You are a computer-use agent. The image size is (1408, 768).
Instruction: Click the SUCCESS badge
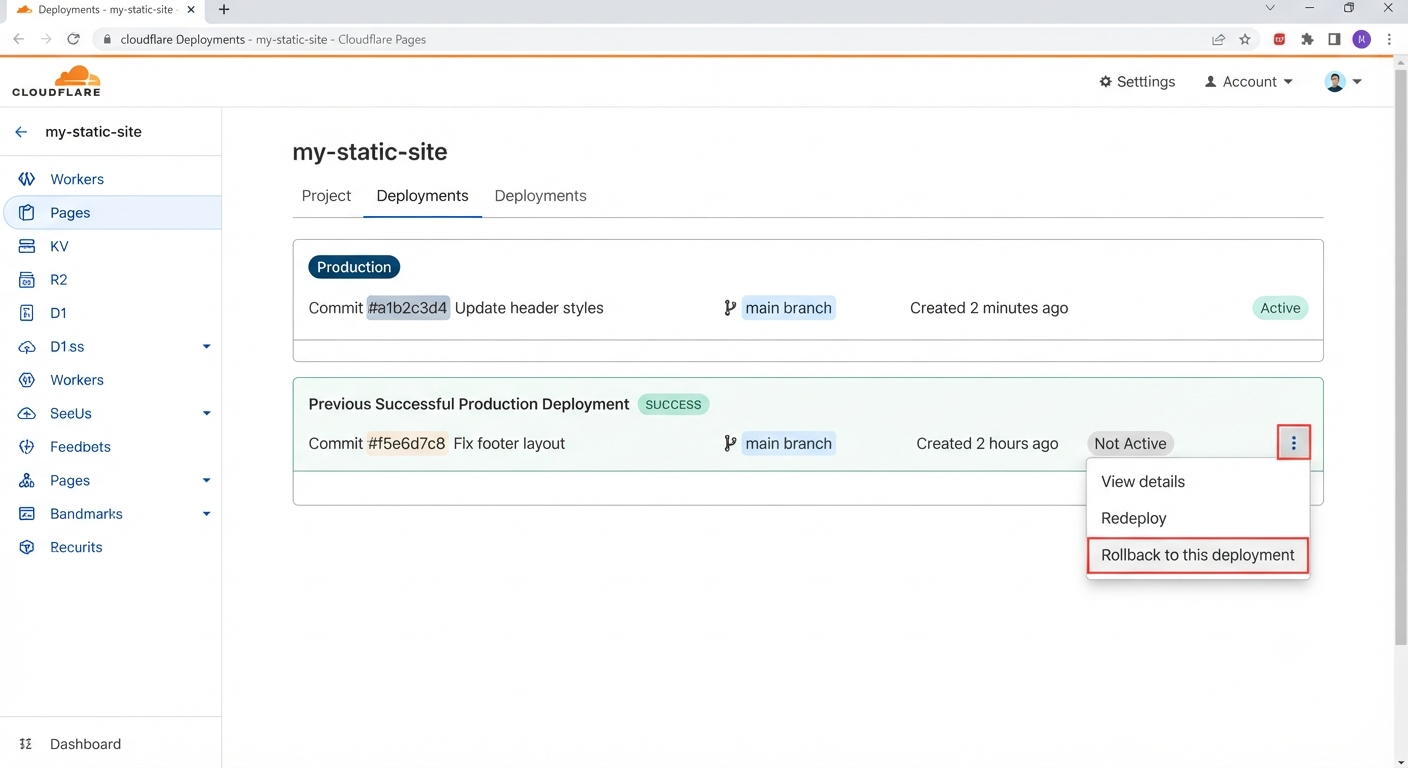[x=673, y=405]
